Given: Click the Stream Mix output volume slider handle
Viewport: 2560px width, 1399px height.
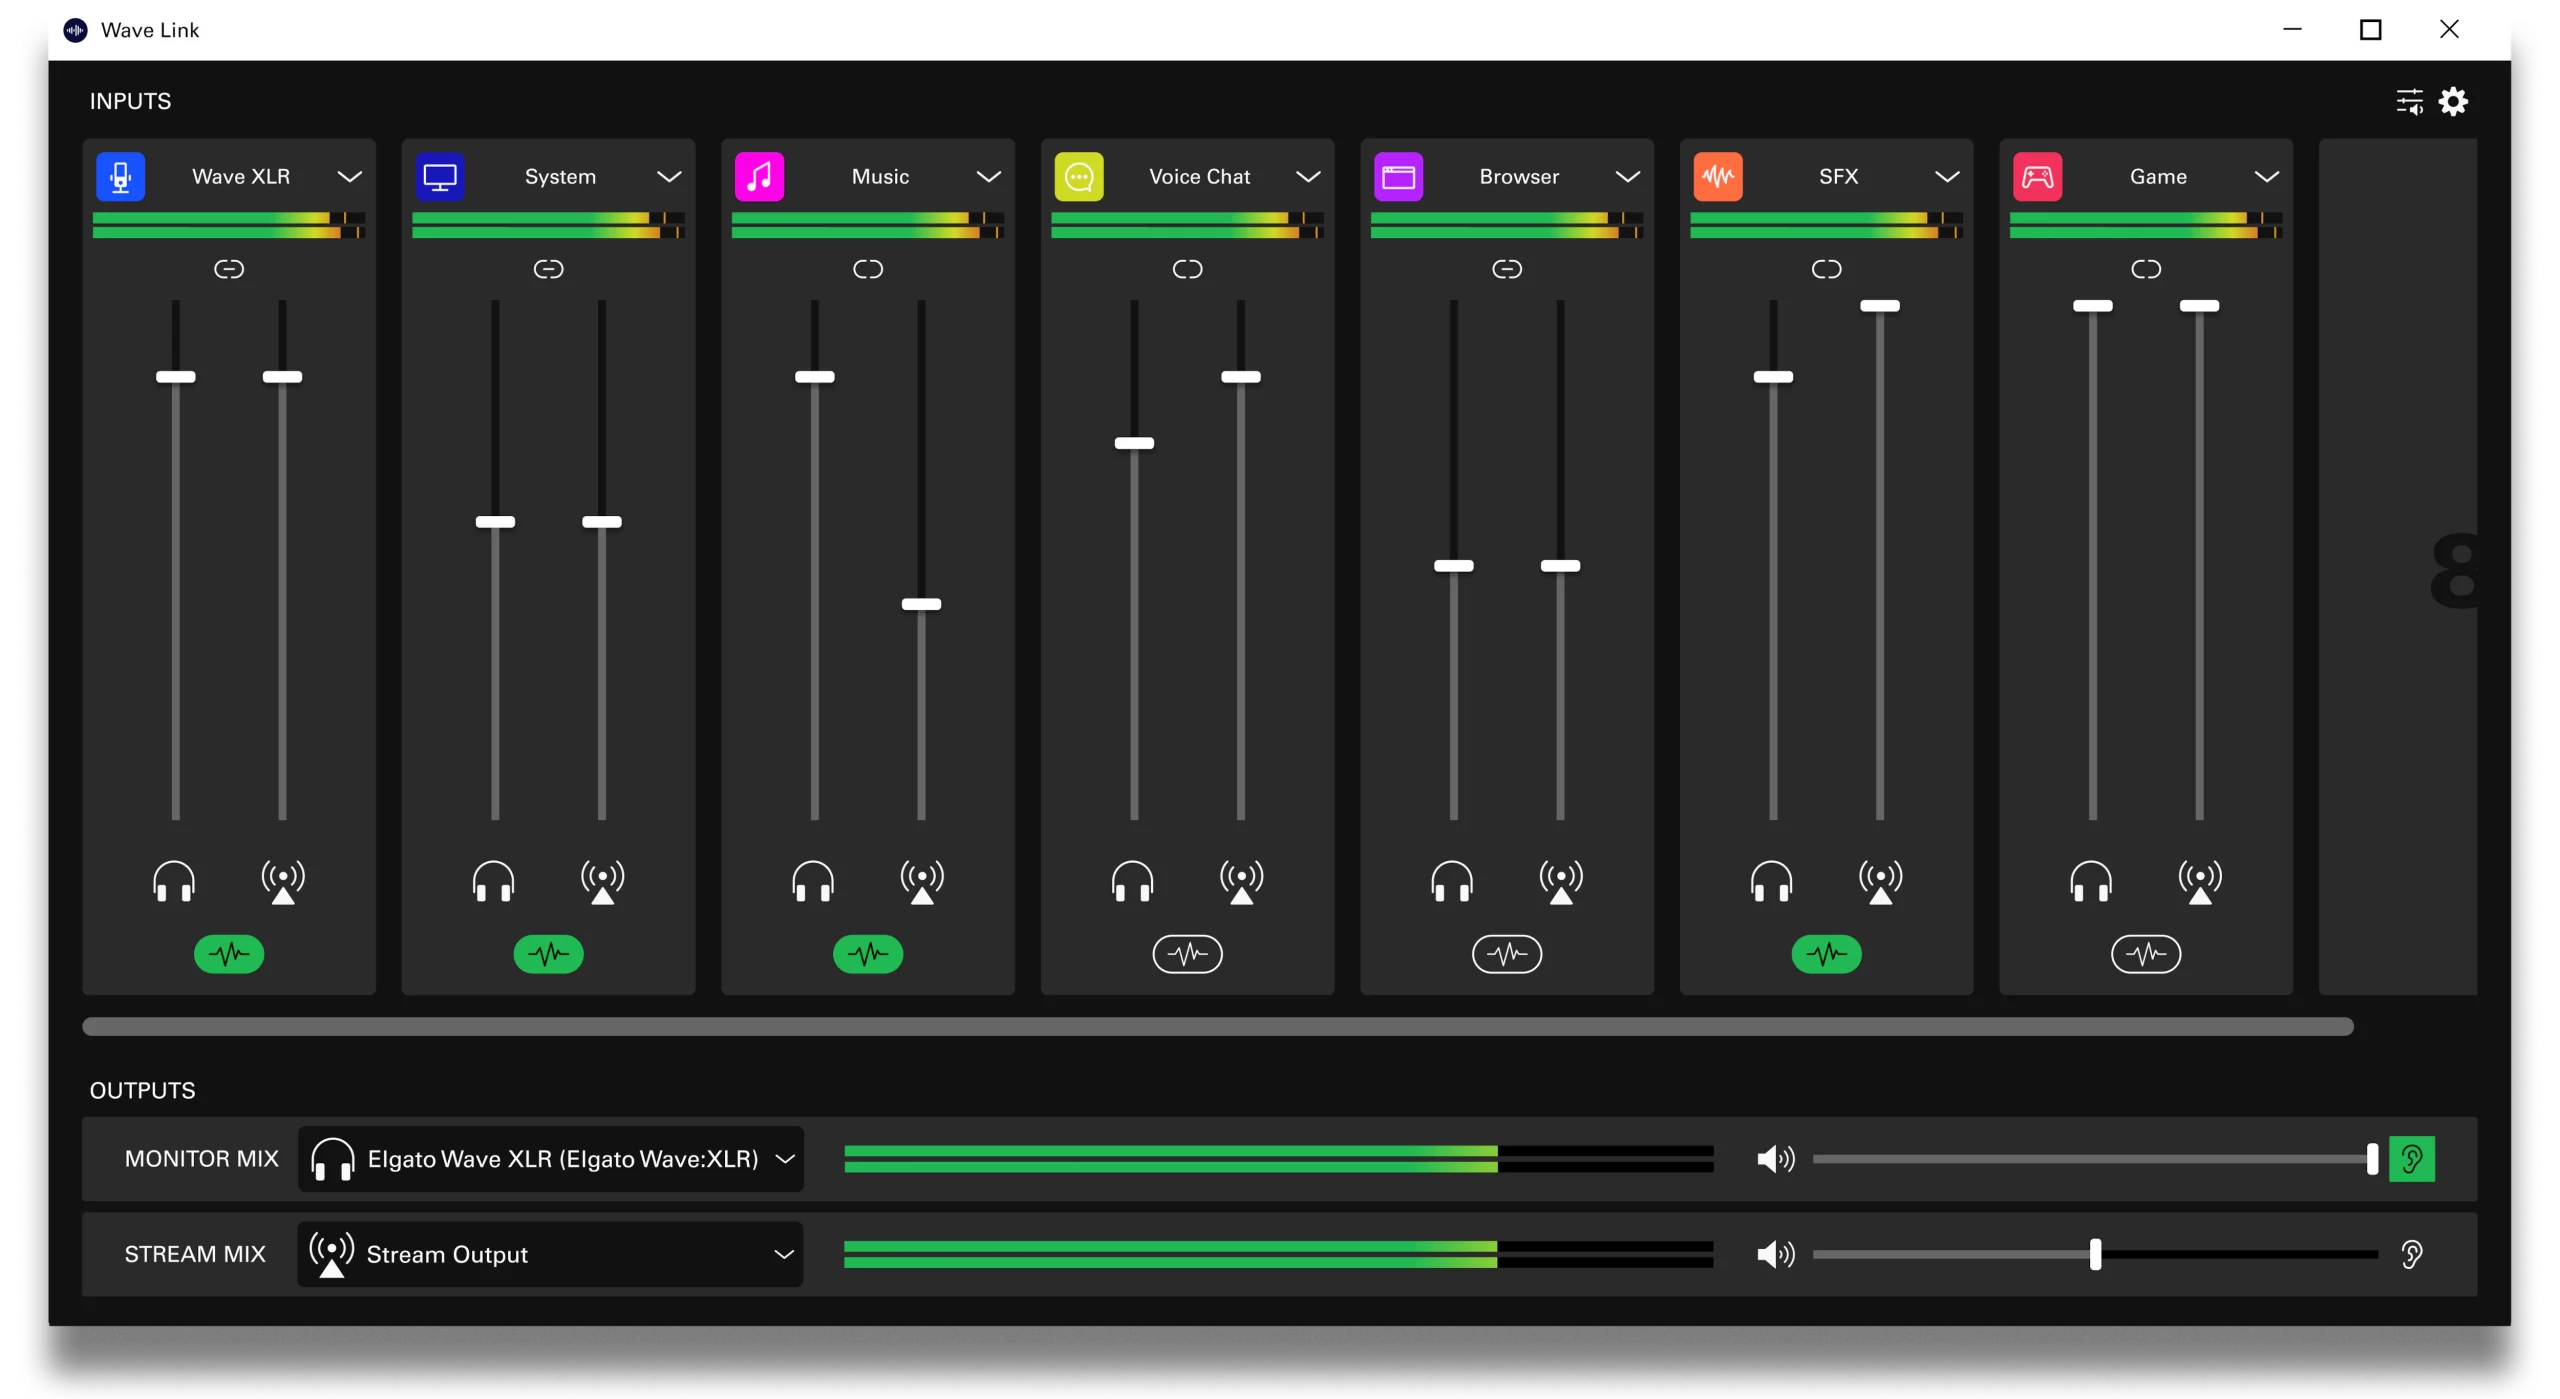Looking at the screenshot, I should pos(2095,1254).
